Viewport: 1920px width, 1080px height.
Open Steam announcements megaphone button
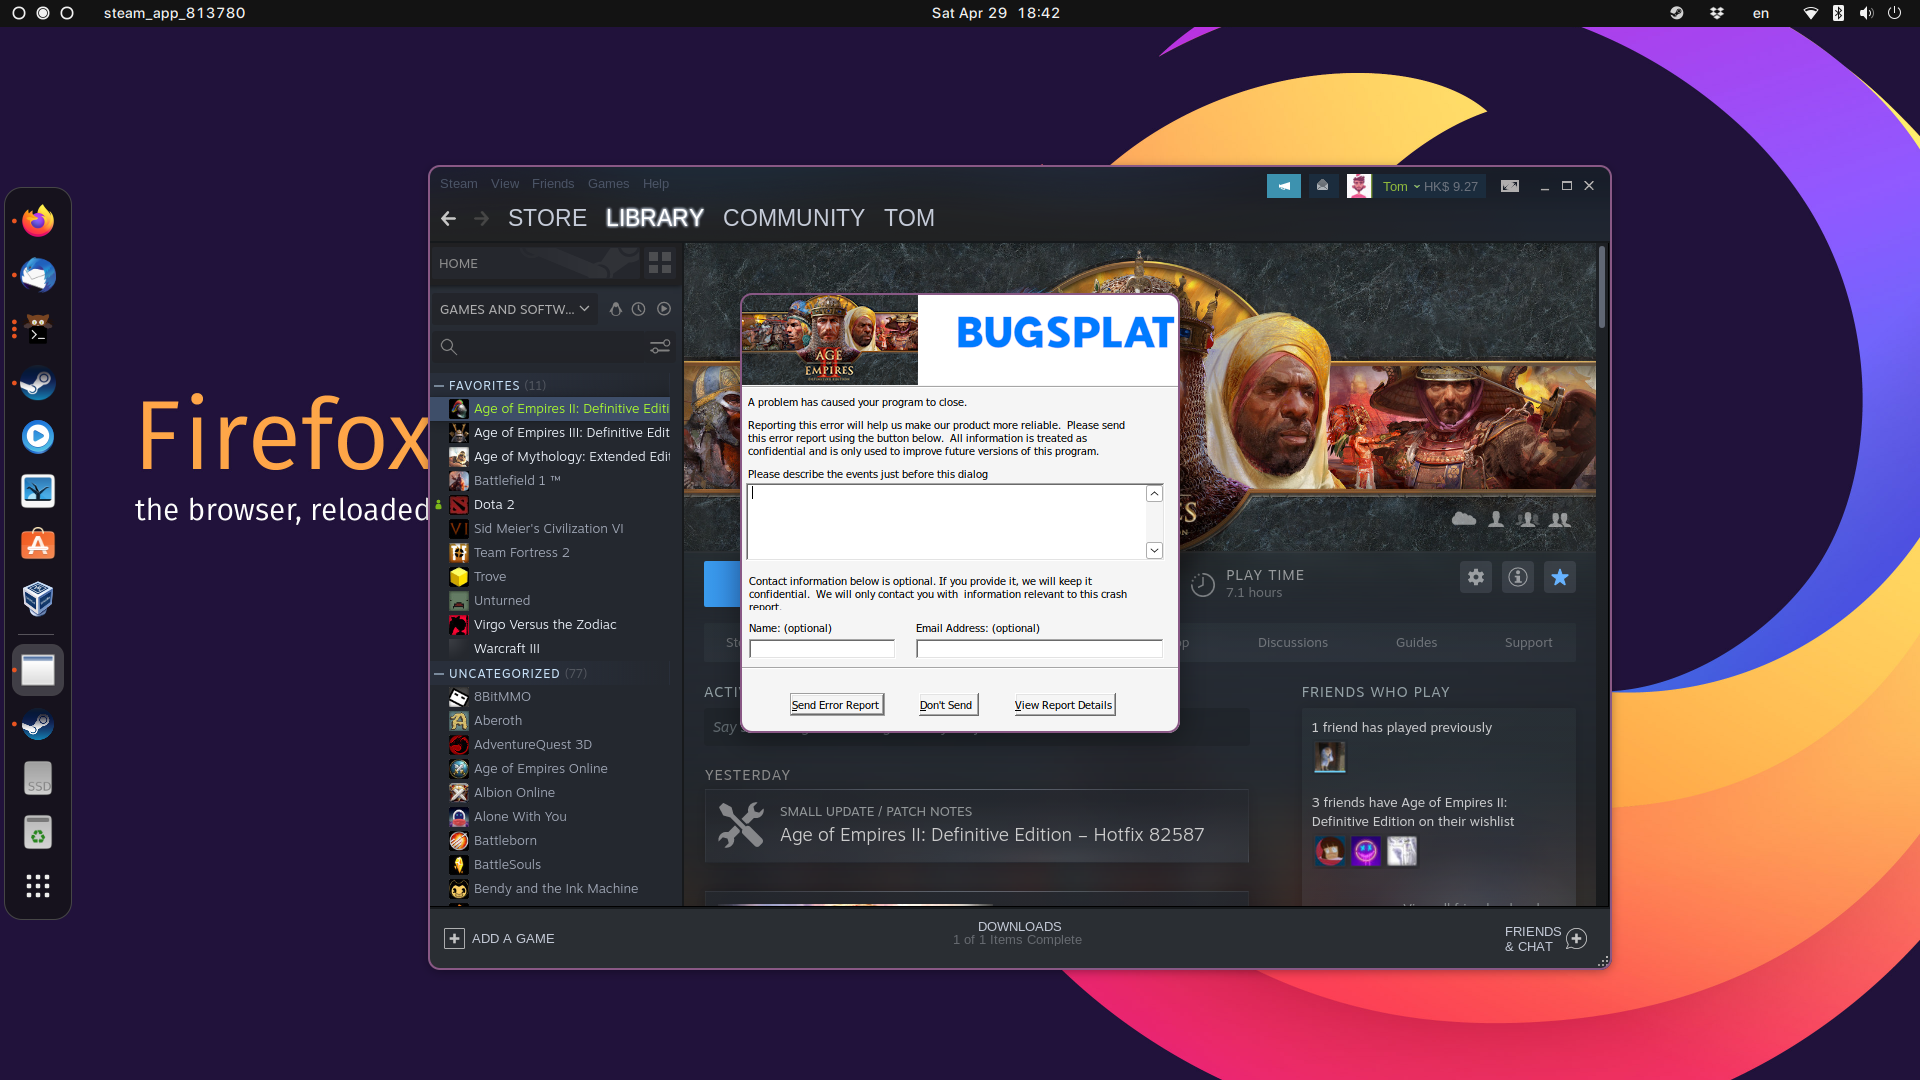(1283, 186)
